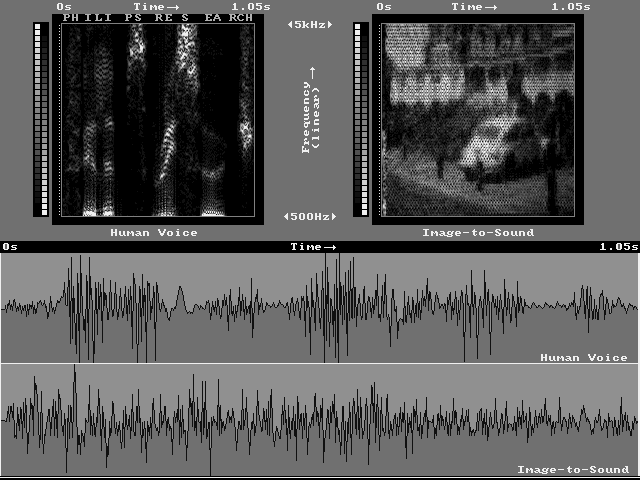Screen dimensions: 640x480
Task: Click '0s' in the waveform timeline bar
Action: (10, 247)
